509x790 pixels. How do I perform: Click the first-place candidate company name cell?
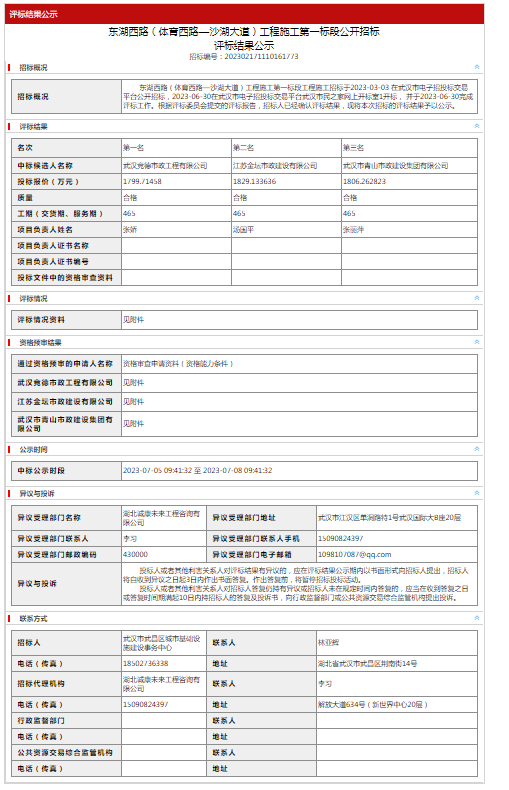point(176,165)
